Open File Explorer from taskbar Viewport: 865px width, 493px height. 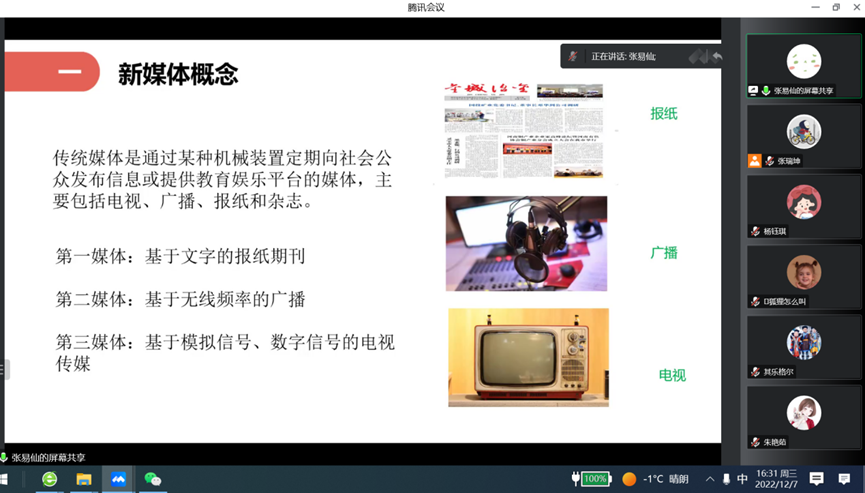pyautogui.click(x=84, y=479)
